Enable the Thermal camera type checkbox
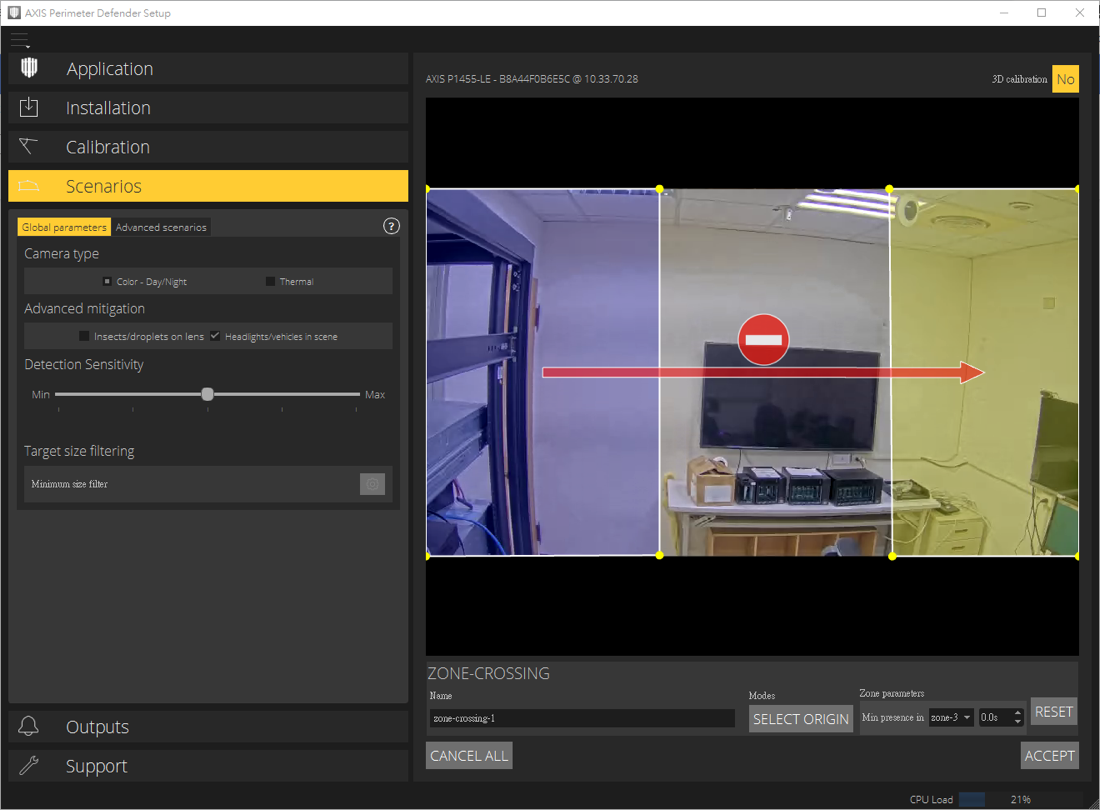The width and height of the screenshot is (1100, 810). (268, 281)
